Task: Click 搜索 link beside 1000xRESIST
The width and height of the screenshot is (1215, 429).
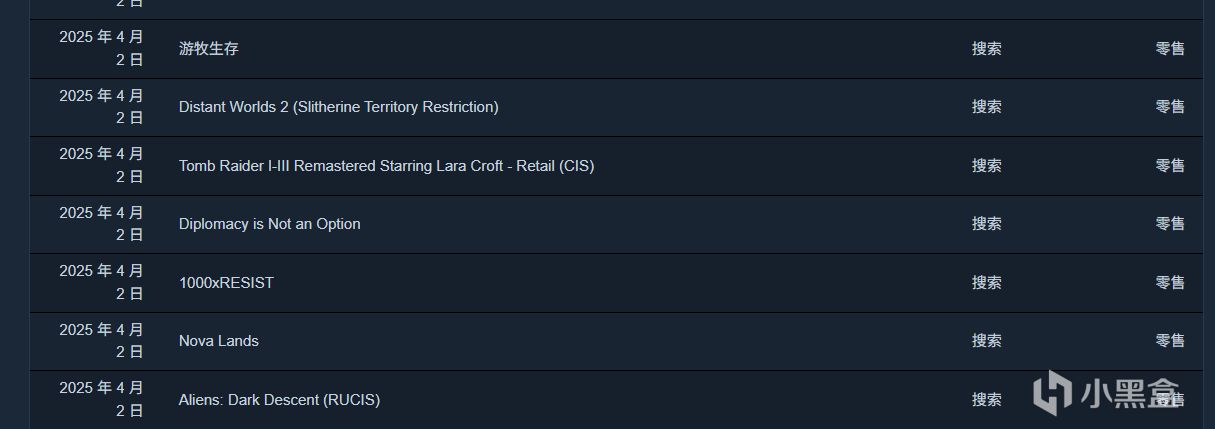Action: tap(986, 283)
